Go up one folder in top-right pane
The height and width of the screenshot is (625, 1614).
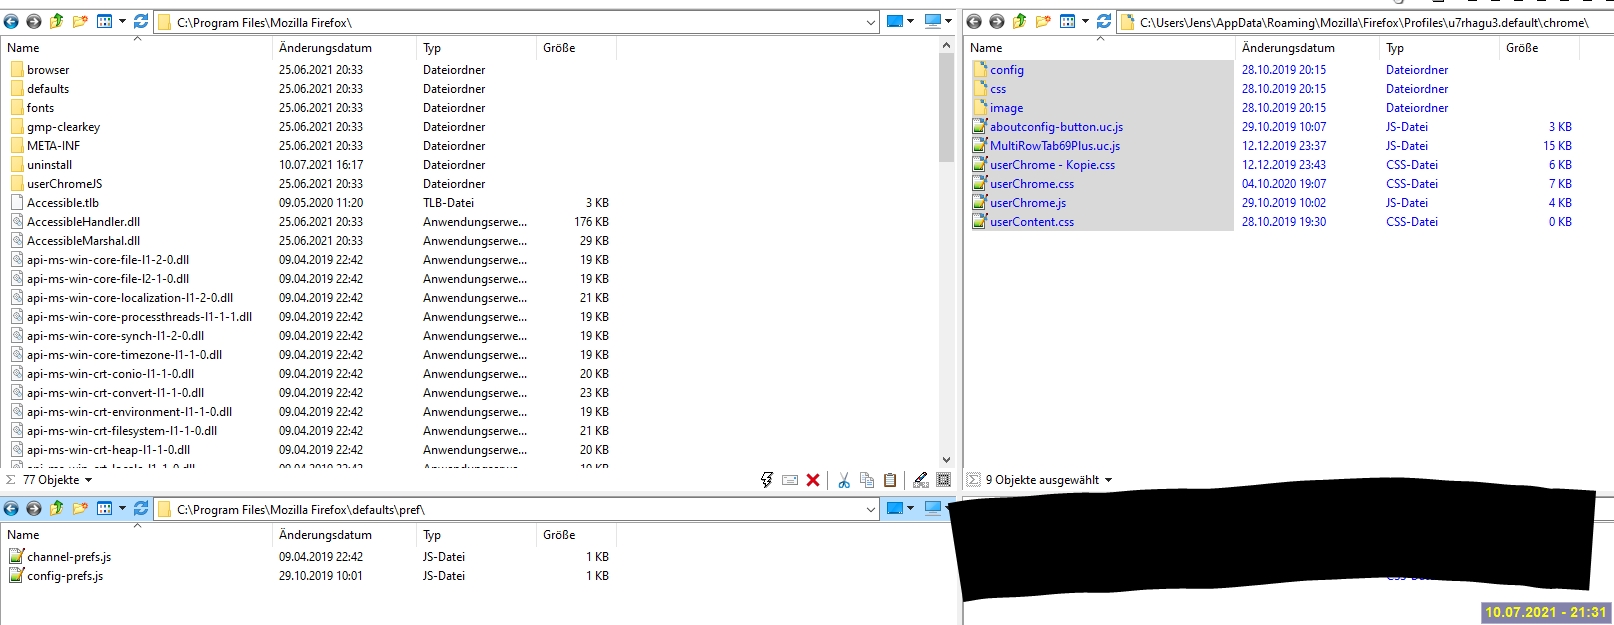click(x=1019, y=21)
